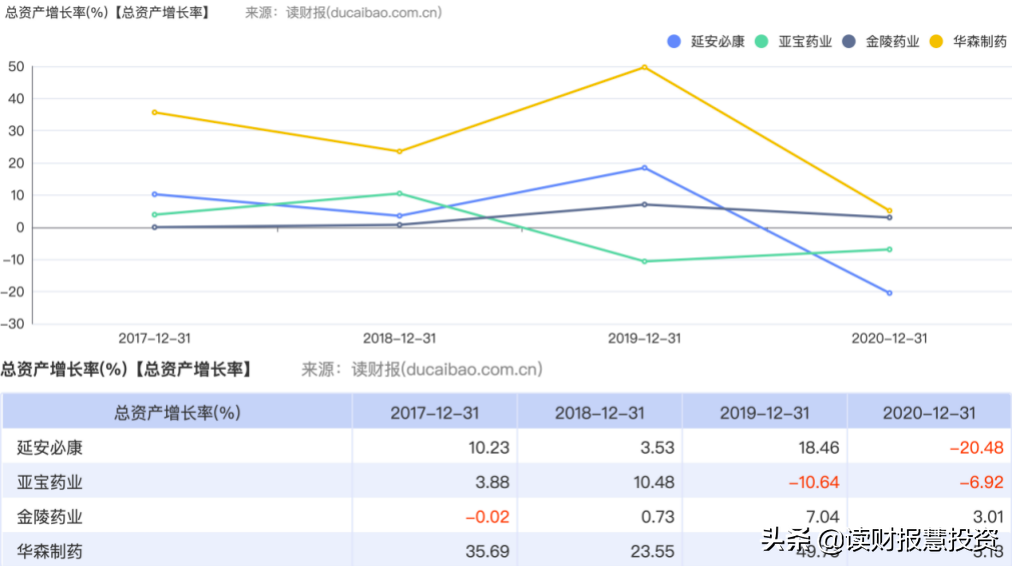This screenshot has width=1016, height=570.
Task: Click y-axis value 50
Action: (16, 67)
